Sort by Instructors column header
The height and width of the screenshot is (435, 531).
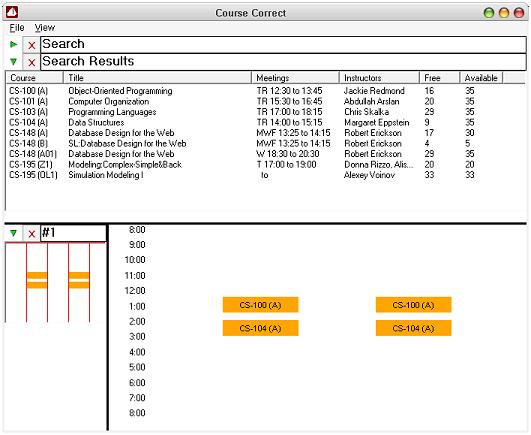click(379, 78)
